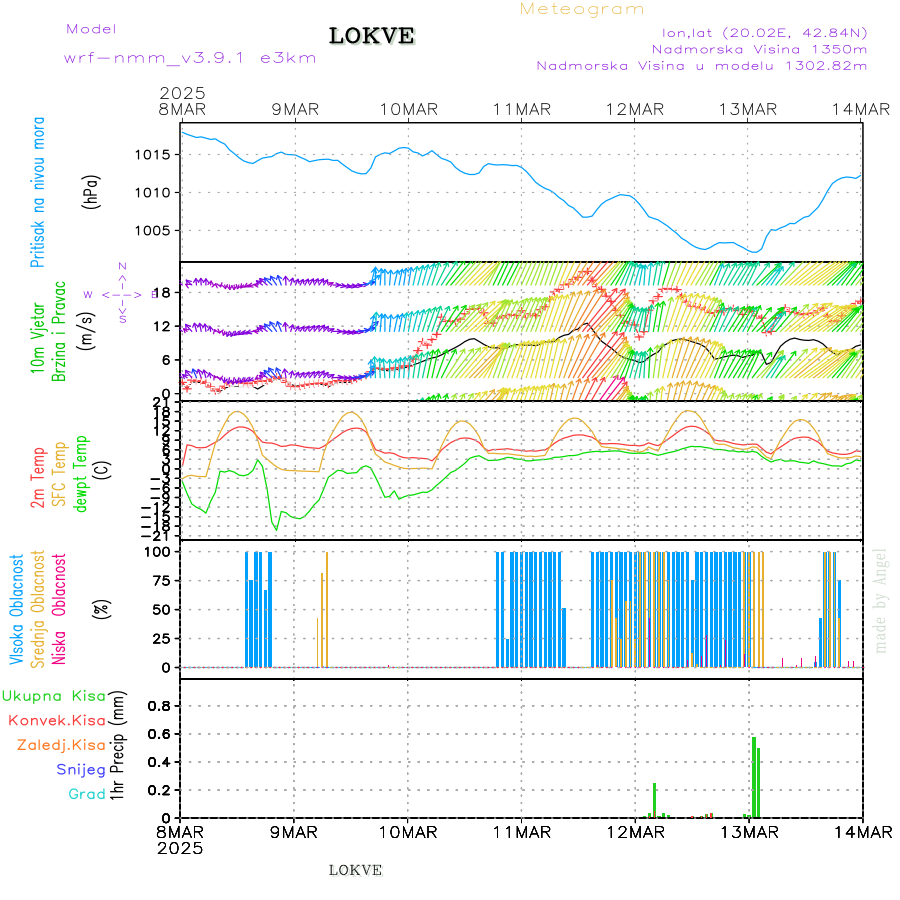900x900 pixels.
Task: Click the bold LOKVE title at top
Action: [372, 36]
